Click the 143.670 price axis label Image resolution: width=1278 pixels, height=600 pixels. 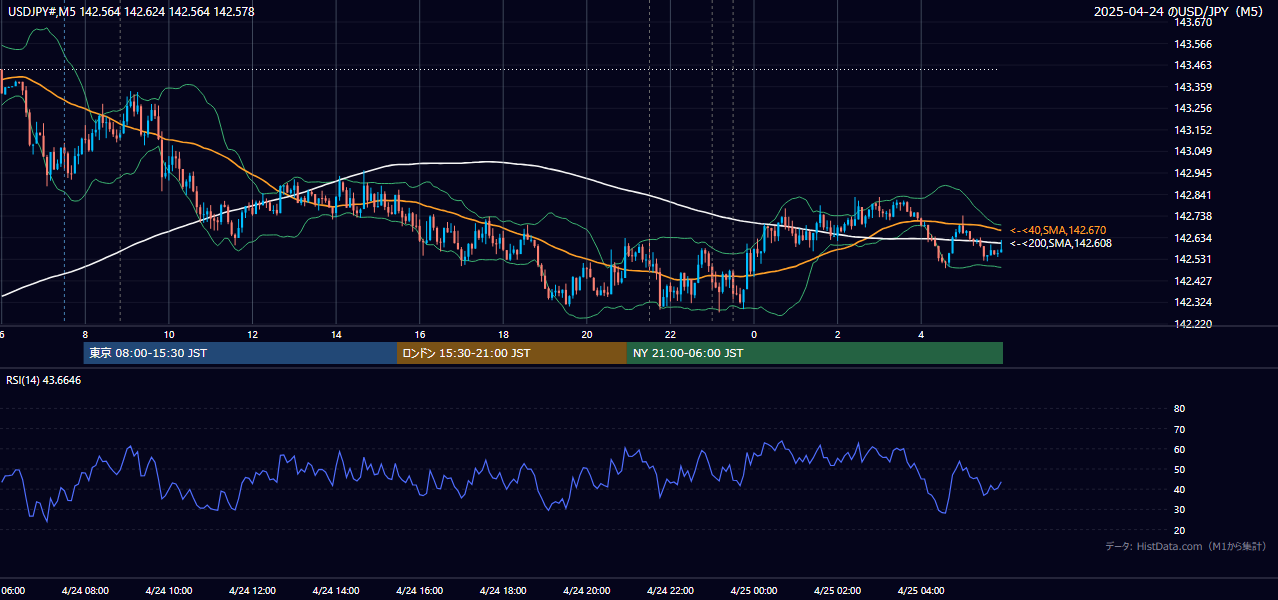pyautogui.click(x=1193, y=22)
